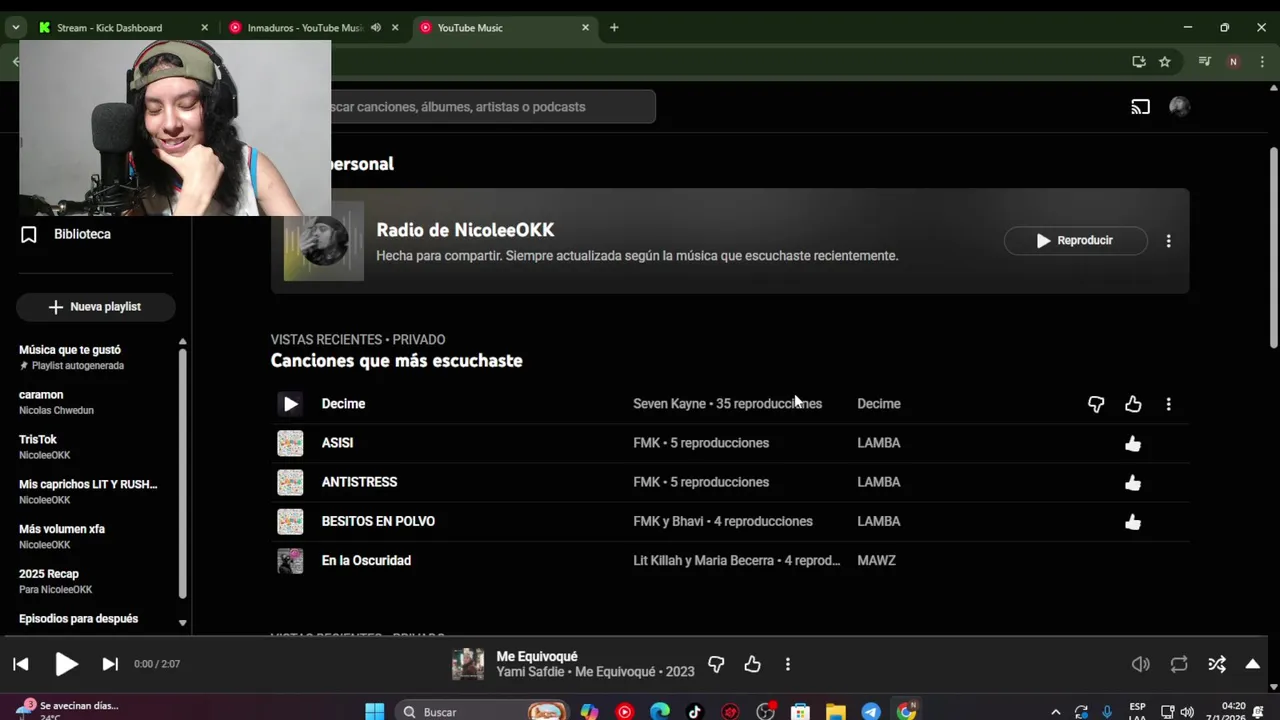Open more options for Decime row
The height and width of the screenshot is (720, 1280).
(x=1168, y=404)
